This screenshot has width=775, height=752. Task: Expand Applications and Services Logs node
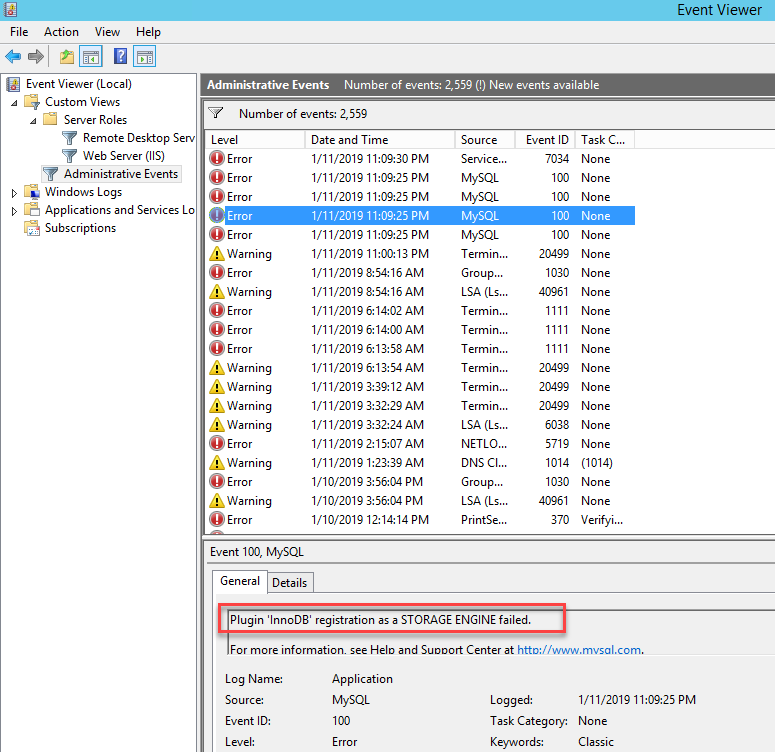[14, 211]
